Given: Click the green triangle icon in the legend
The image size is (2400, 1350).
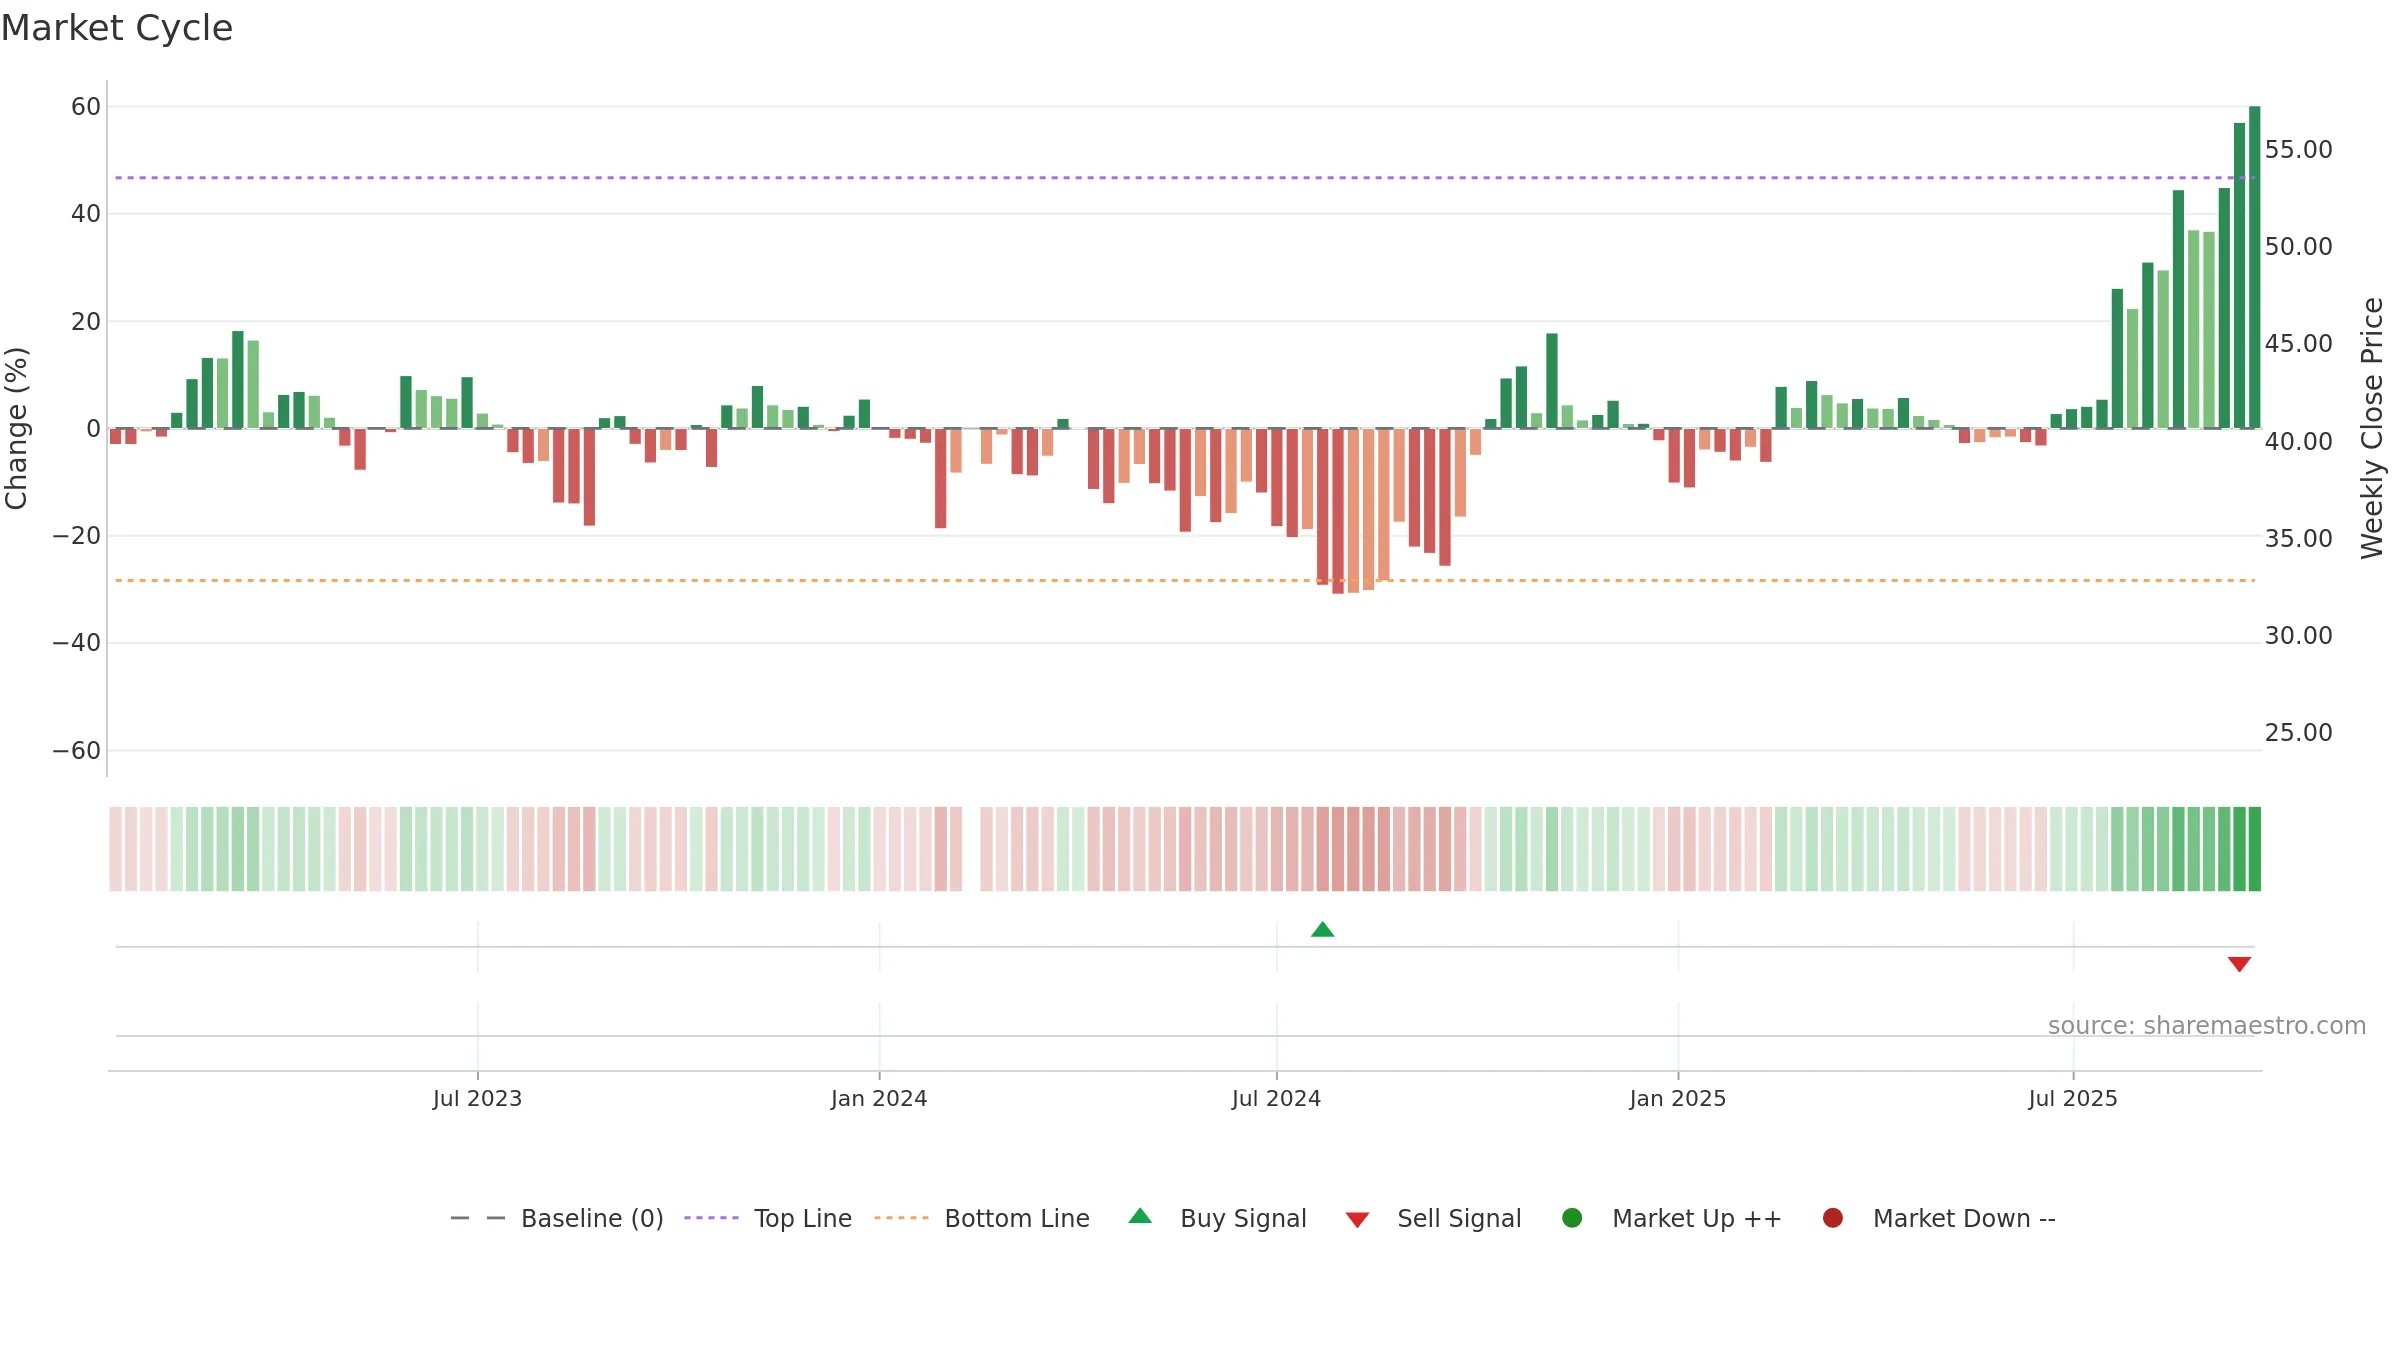Looking at the screenshot, I should point(1140,1216).
